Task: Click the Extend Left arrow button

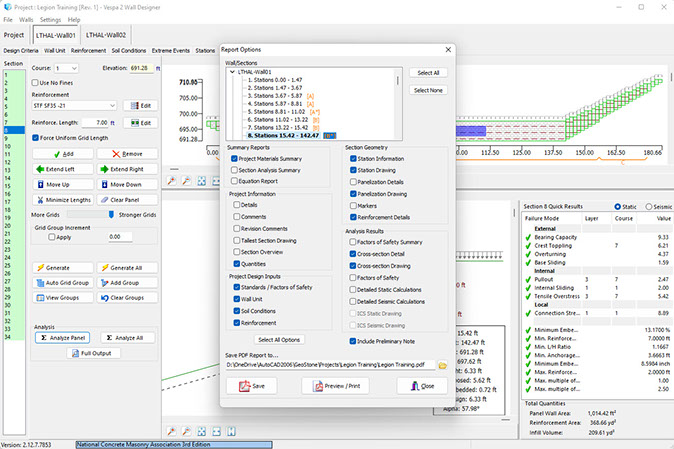Action: pos(62,170)
